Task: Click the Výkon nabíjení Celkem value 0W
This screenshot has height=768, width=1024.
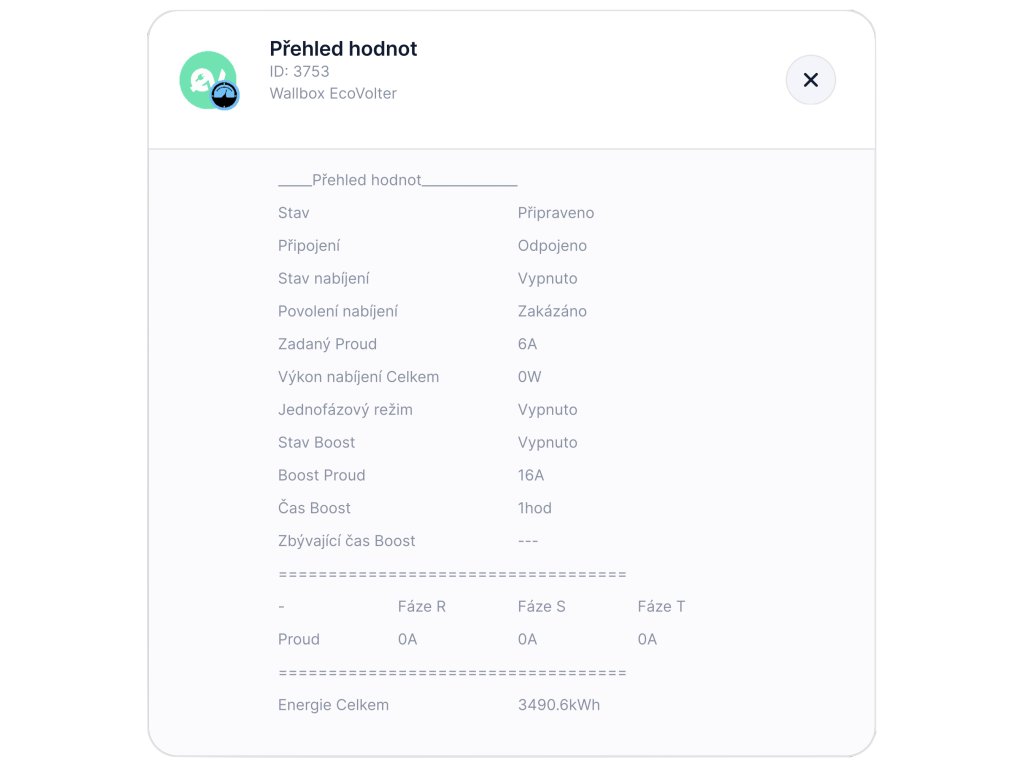Action: 529,378
